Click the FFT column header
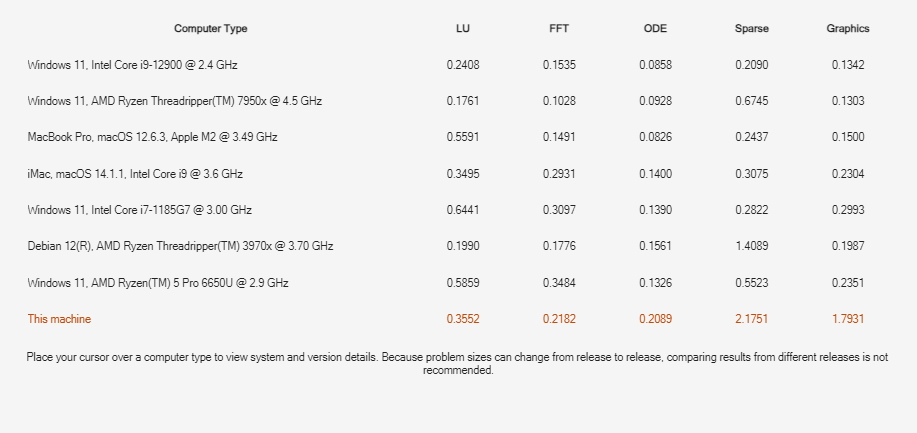The height and width of the screenshot is (433, 917). (x=559, y=29)
